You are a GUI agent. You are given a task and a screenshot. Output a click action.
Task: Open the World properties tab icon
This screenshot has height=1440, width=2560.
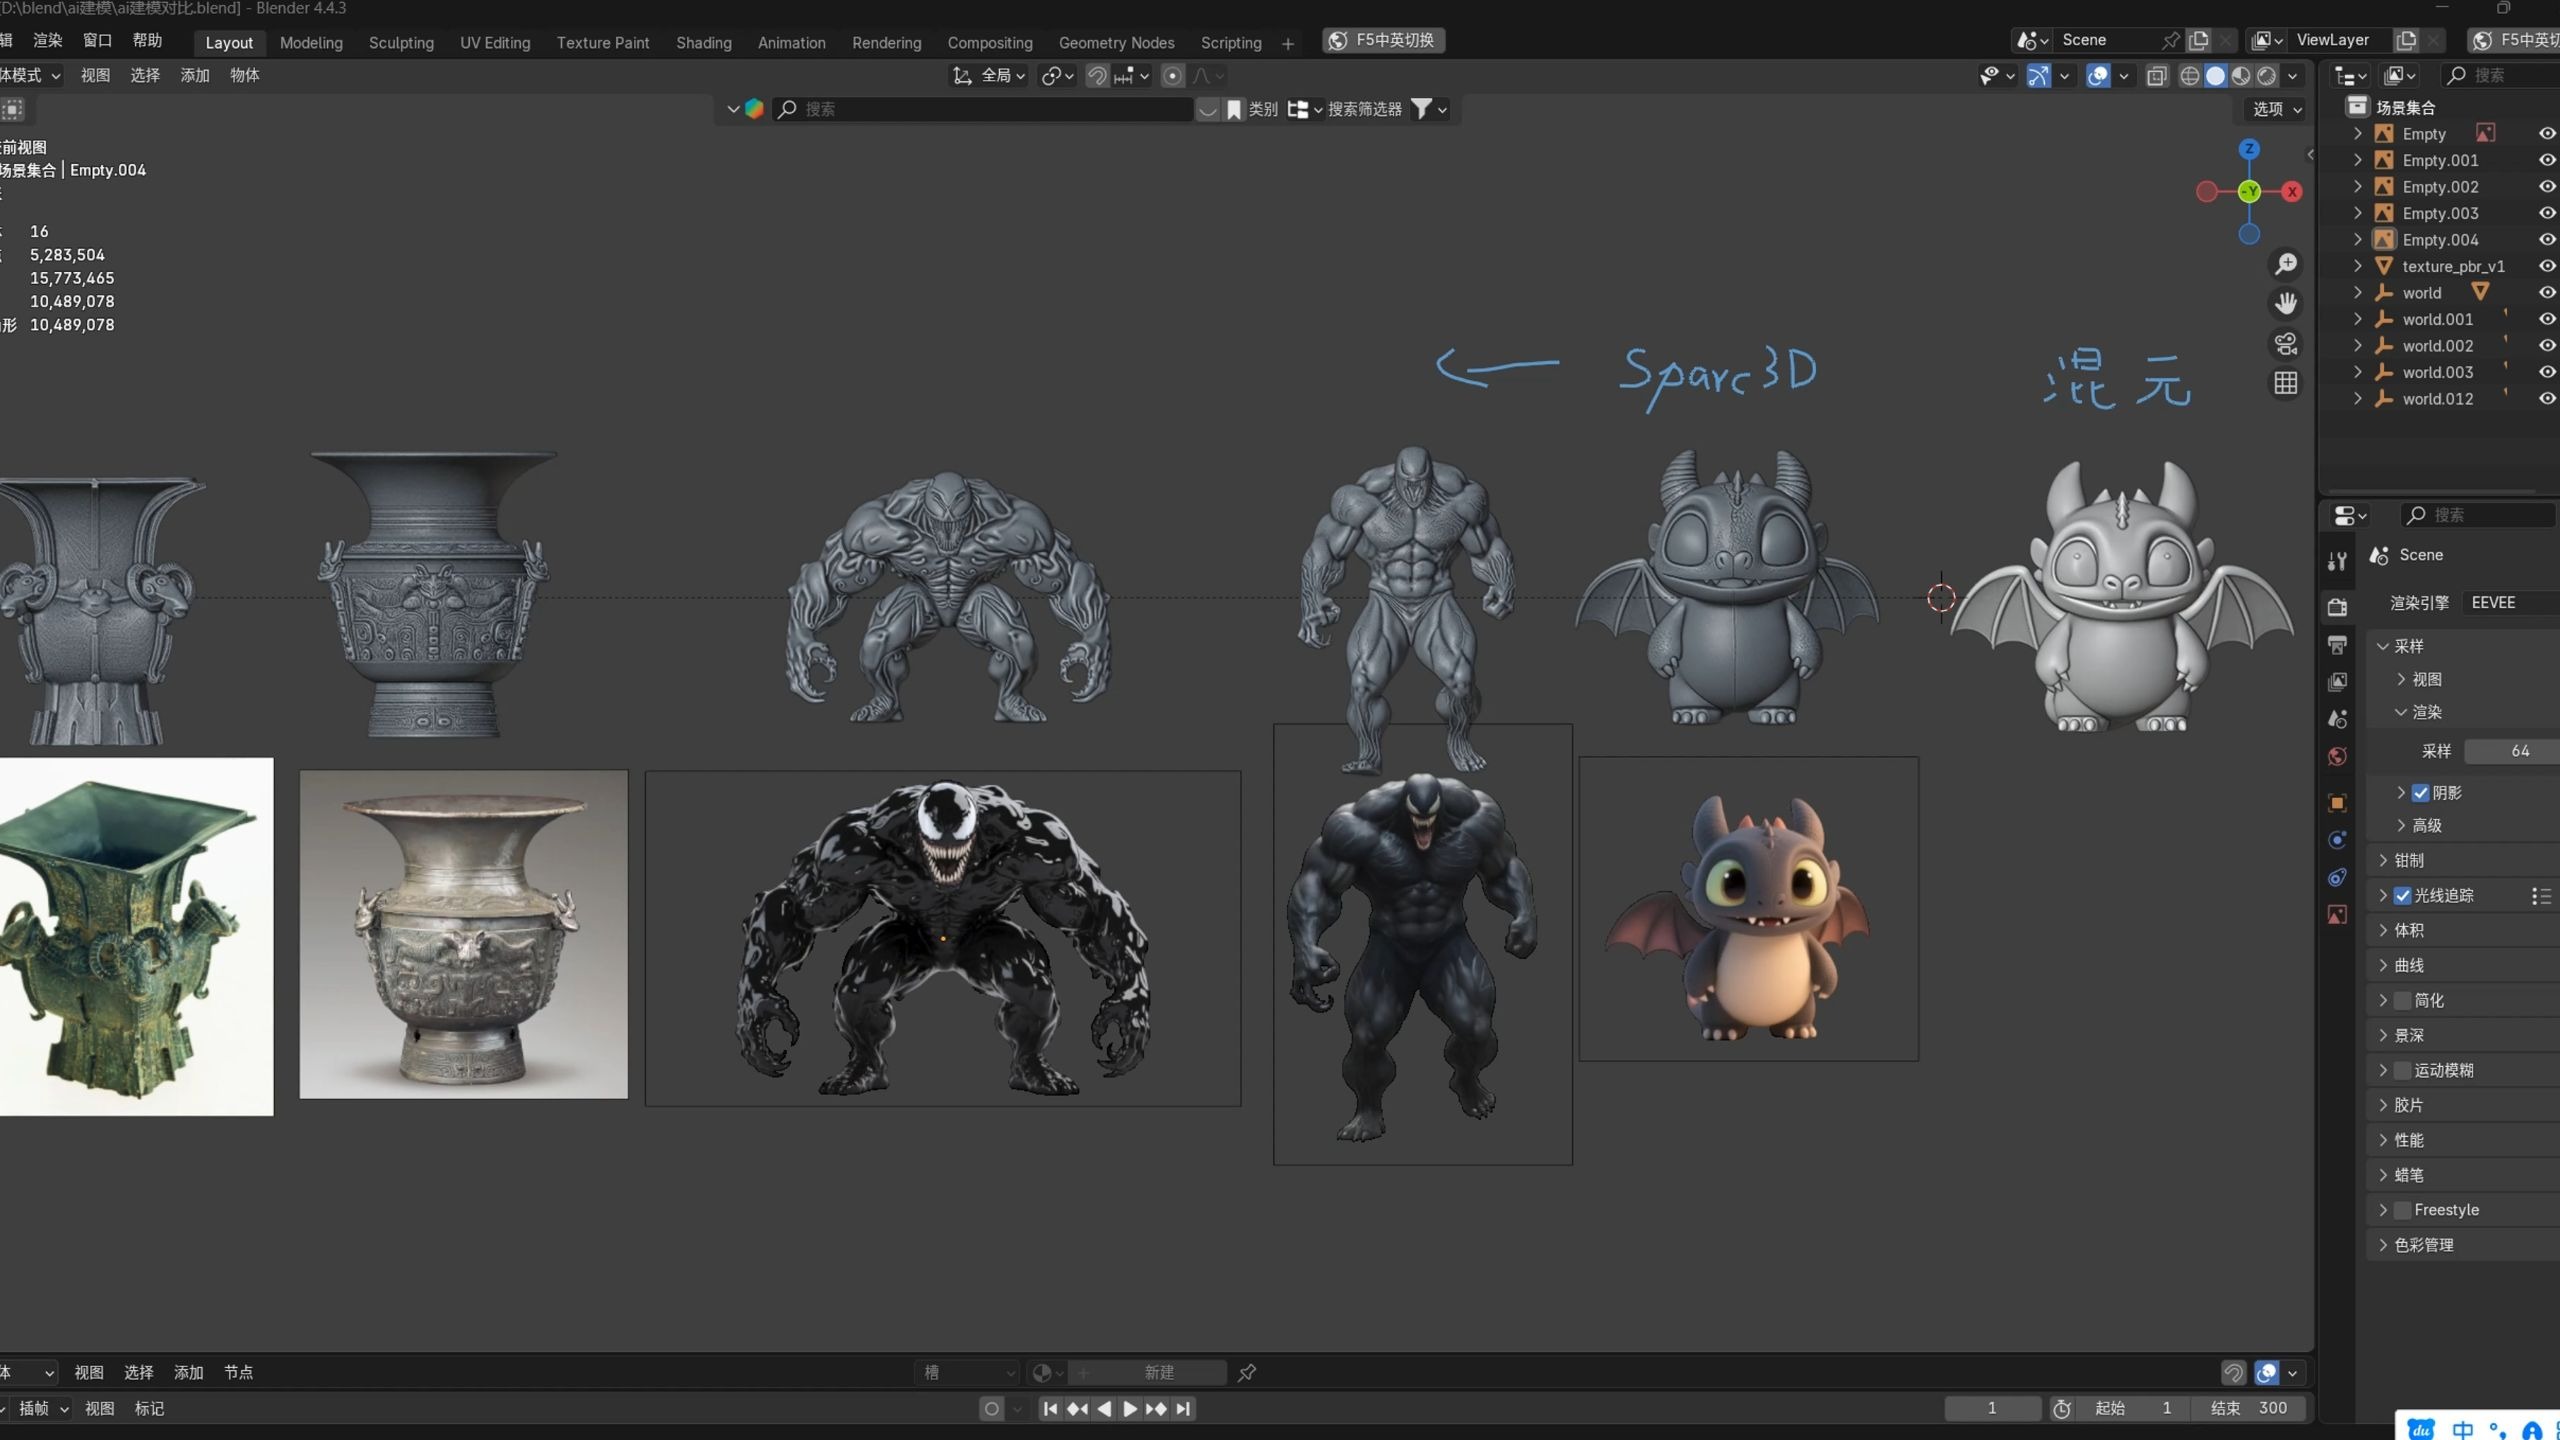(2337, 757)
